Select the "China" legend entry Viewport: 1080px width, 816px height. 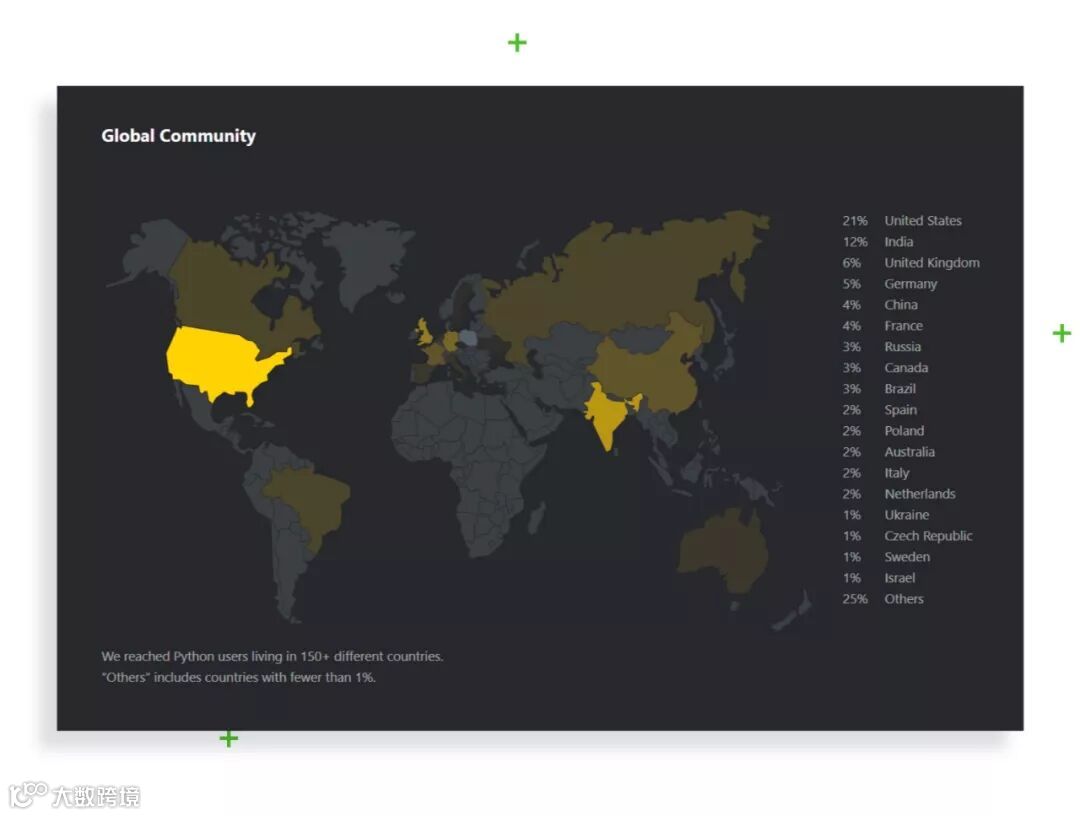(900, 304)
